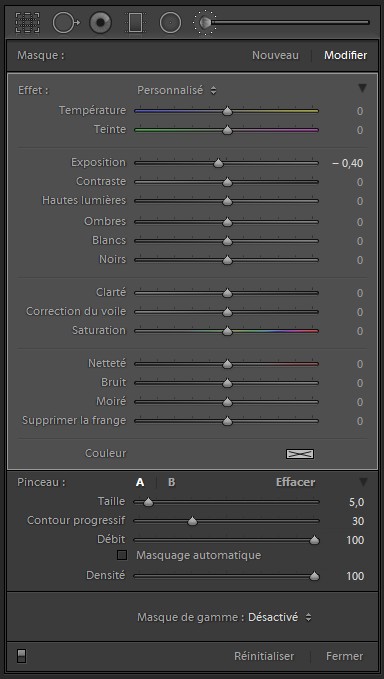Choose Nouveau mask mode
The image size is (384, 679).
pyautogui.click(x=275, y=55)
